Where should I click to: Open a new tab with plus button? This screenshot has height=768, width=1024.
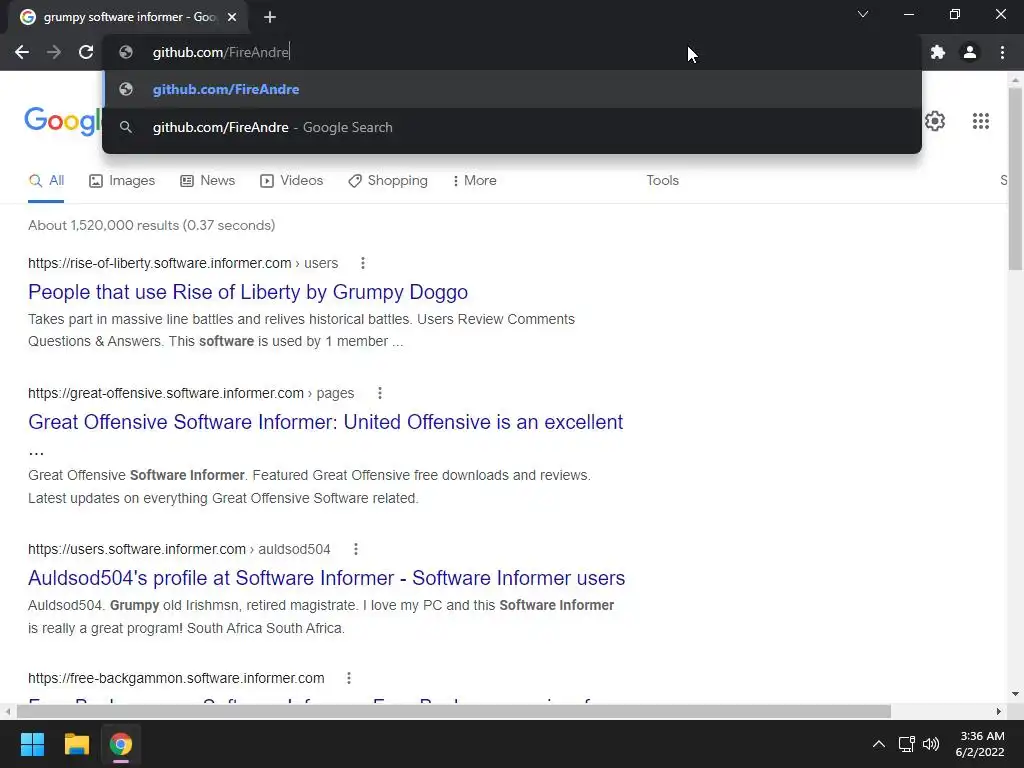tap(270, 17)
